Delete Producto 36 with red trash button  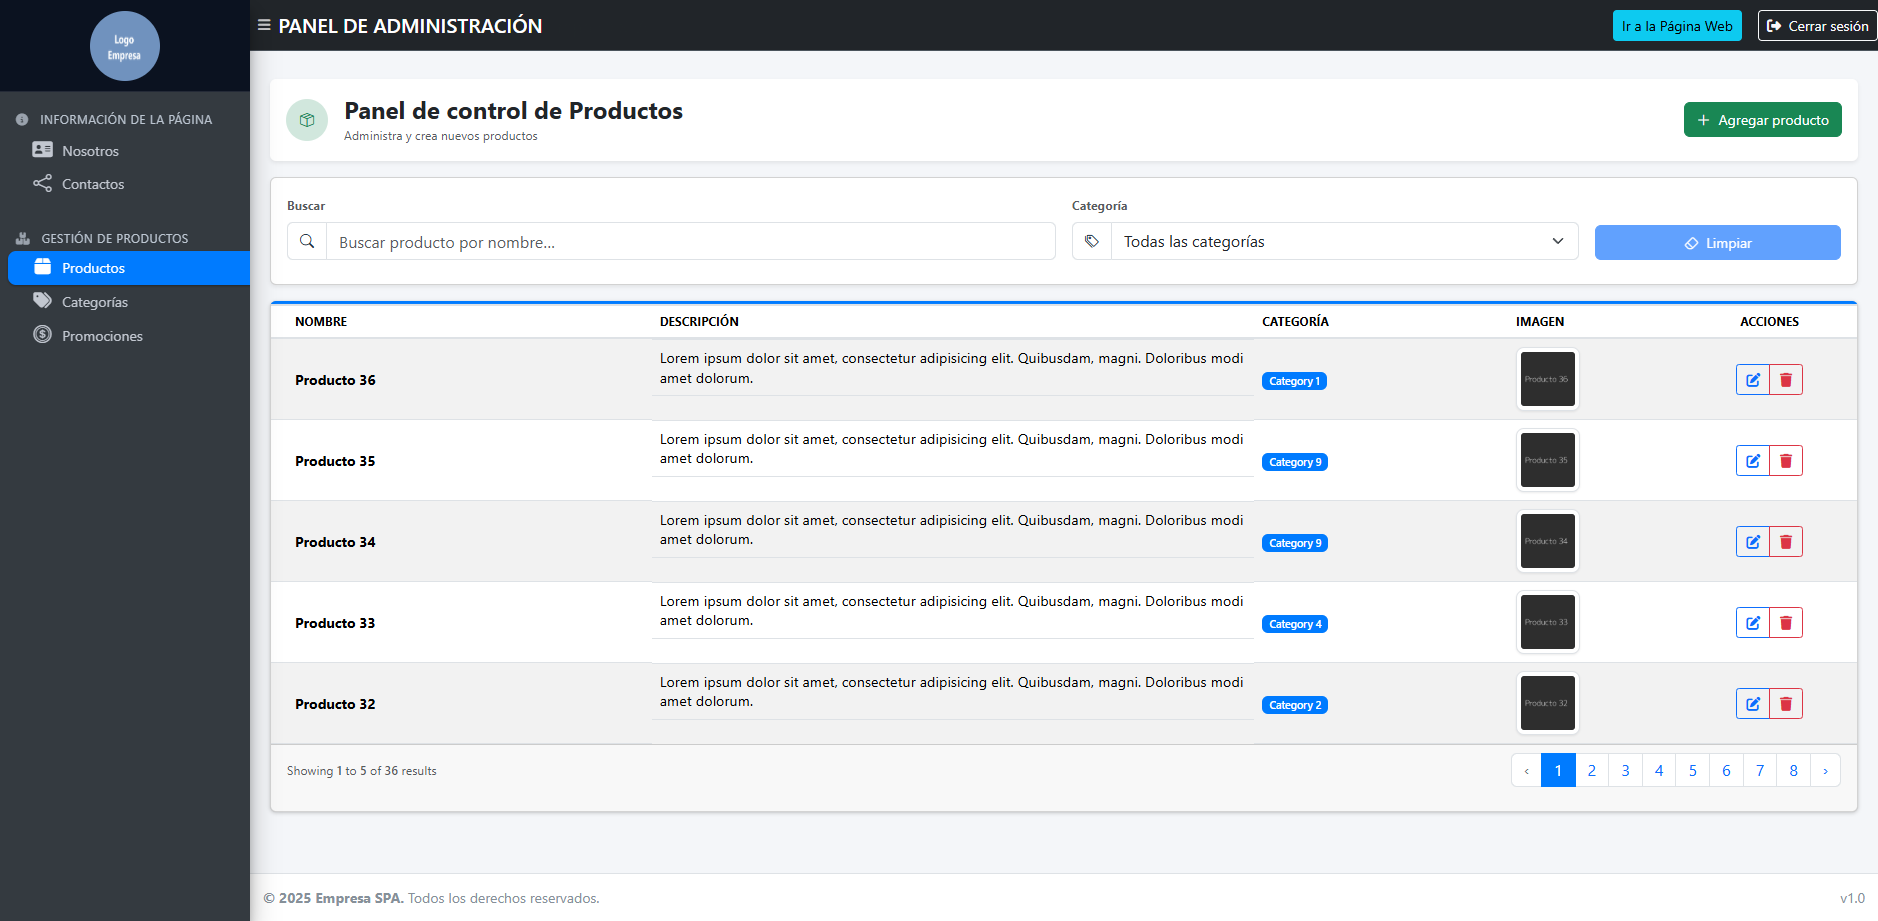[1786, 380]
